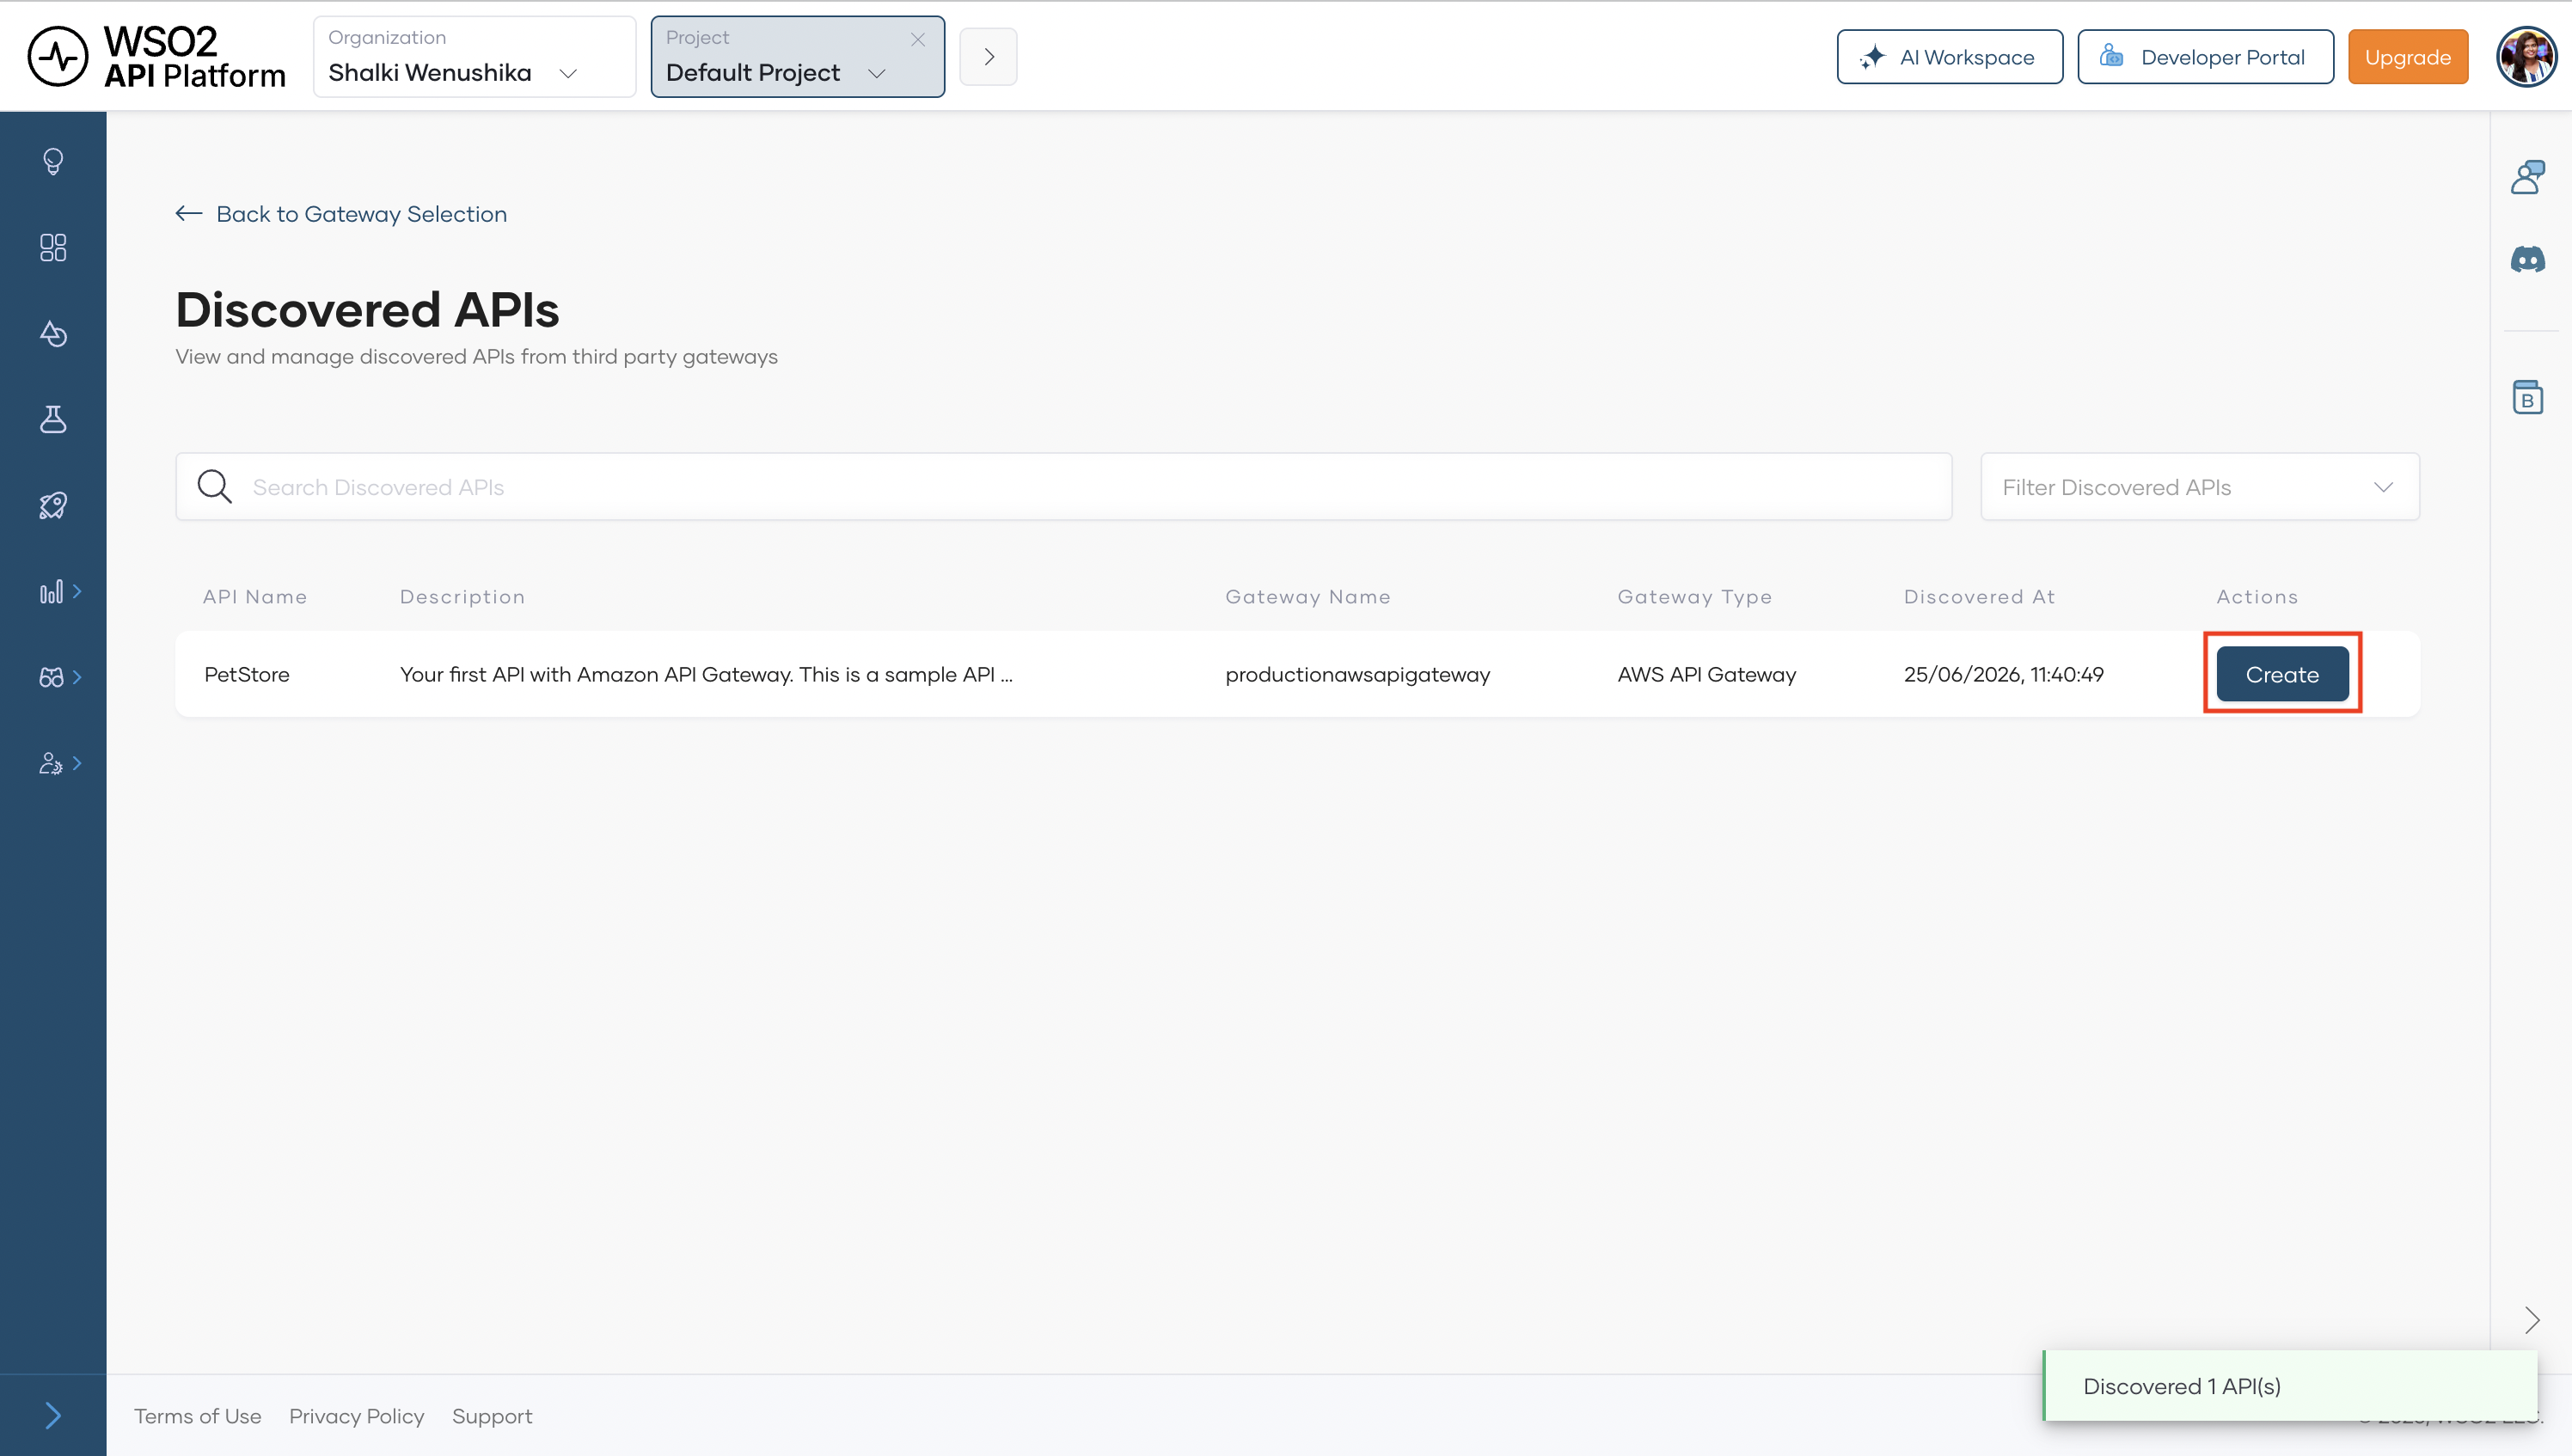Open the Filter Discovered APIs dropdown
The width and height of the screenshot is (2572, 1456).
pos(2199,487)
